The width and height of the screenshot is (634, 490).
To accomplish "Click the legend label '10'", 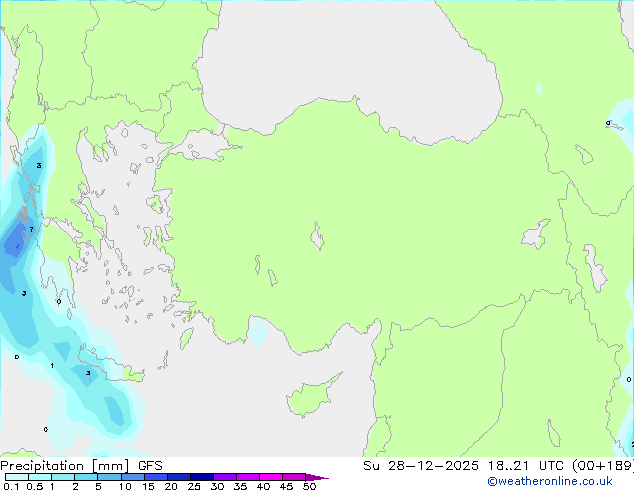I will point(125,486).
